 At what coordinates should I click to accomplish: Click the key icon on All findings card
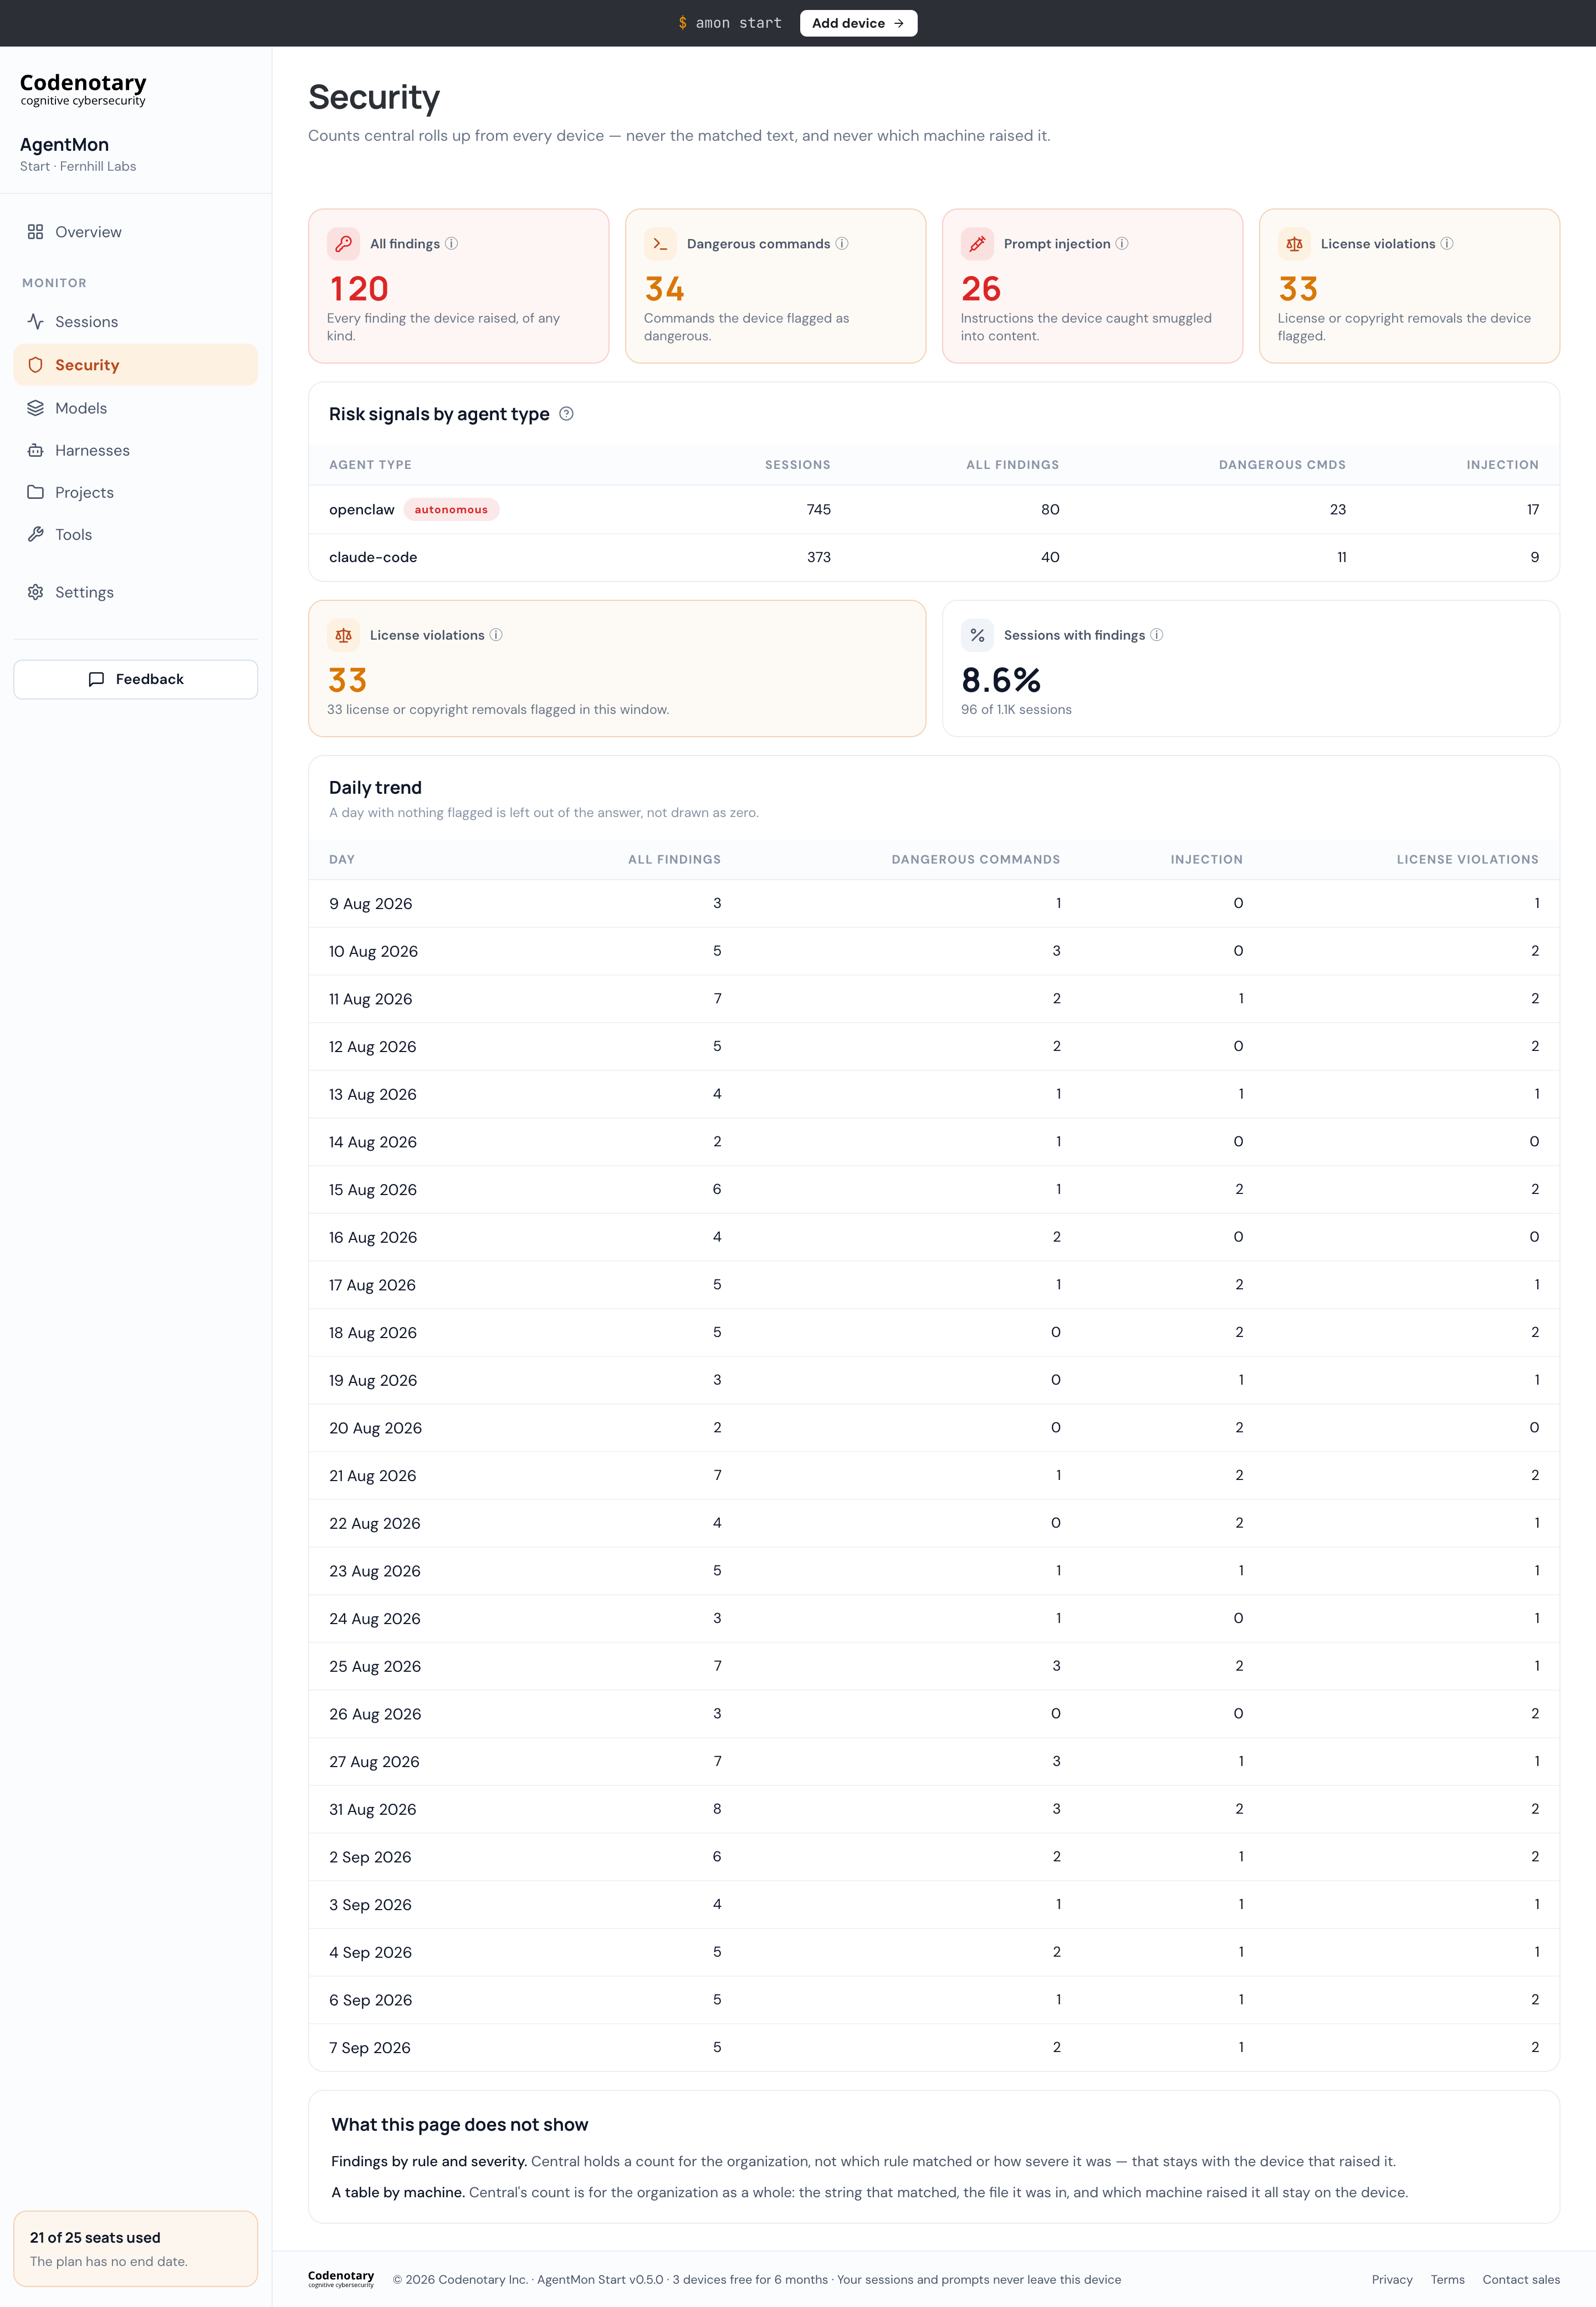(x=343, y=244)
